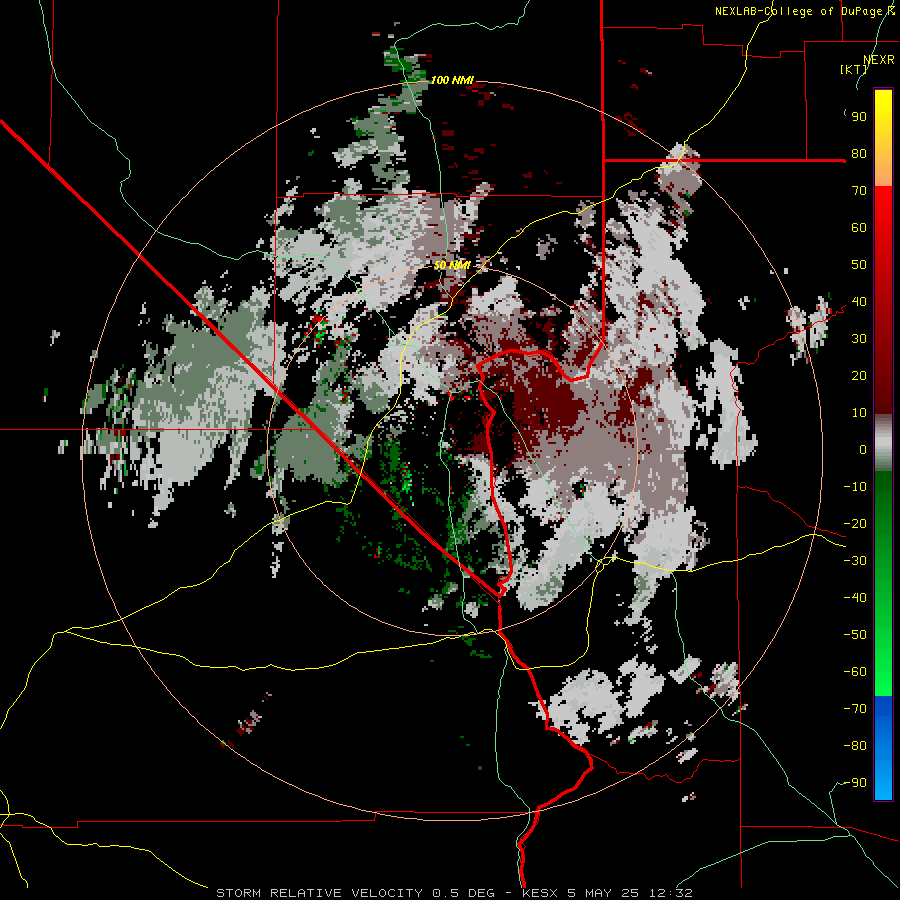This screenshot has width=900, height=900.
Task: Click the -20 value on the velocity scale
Action: point(855,524)
